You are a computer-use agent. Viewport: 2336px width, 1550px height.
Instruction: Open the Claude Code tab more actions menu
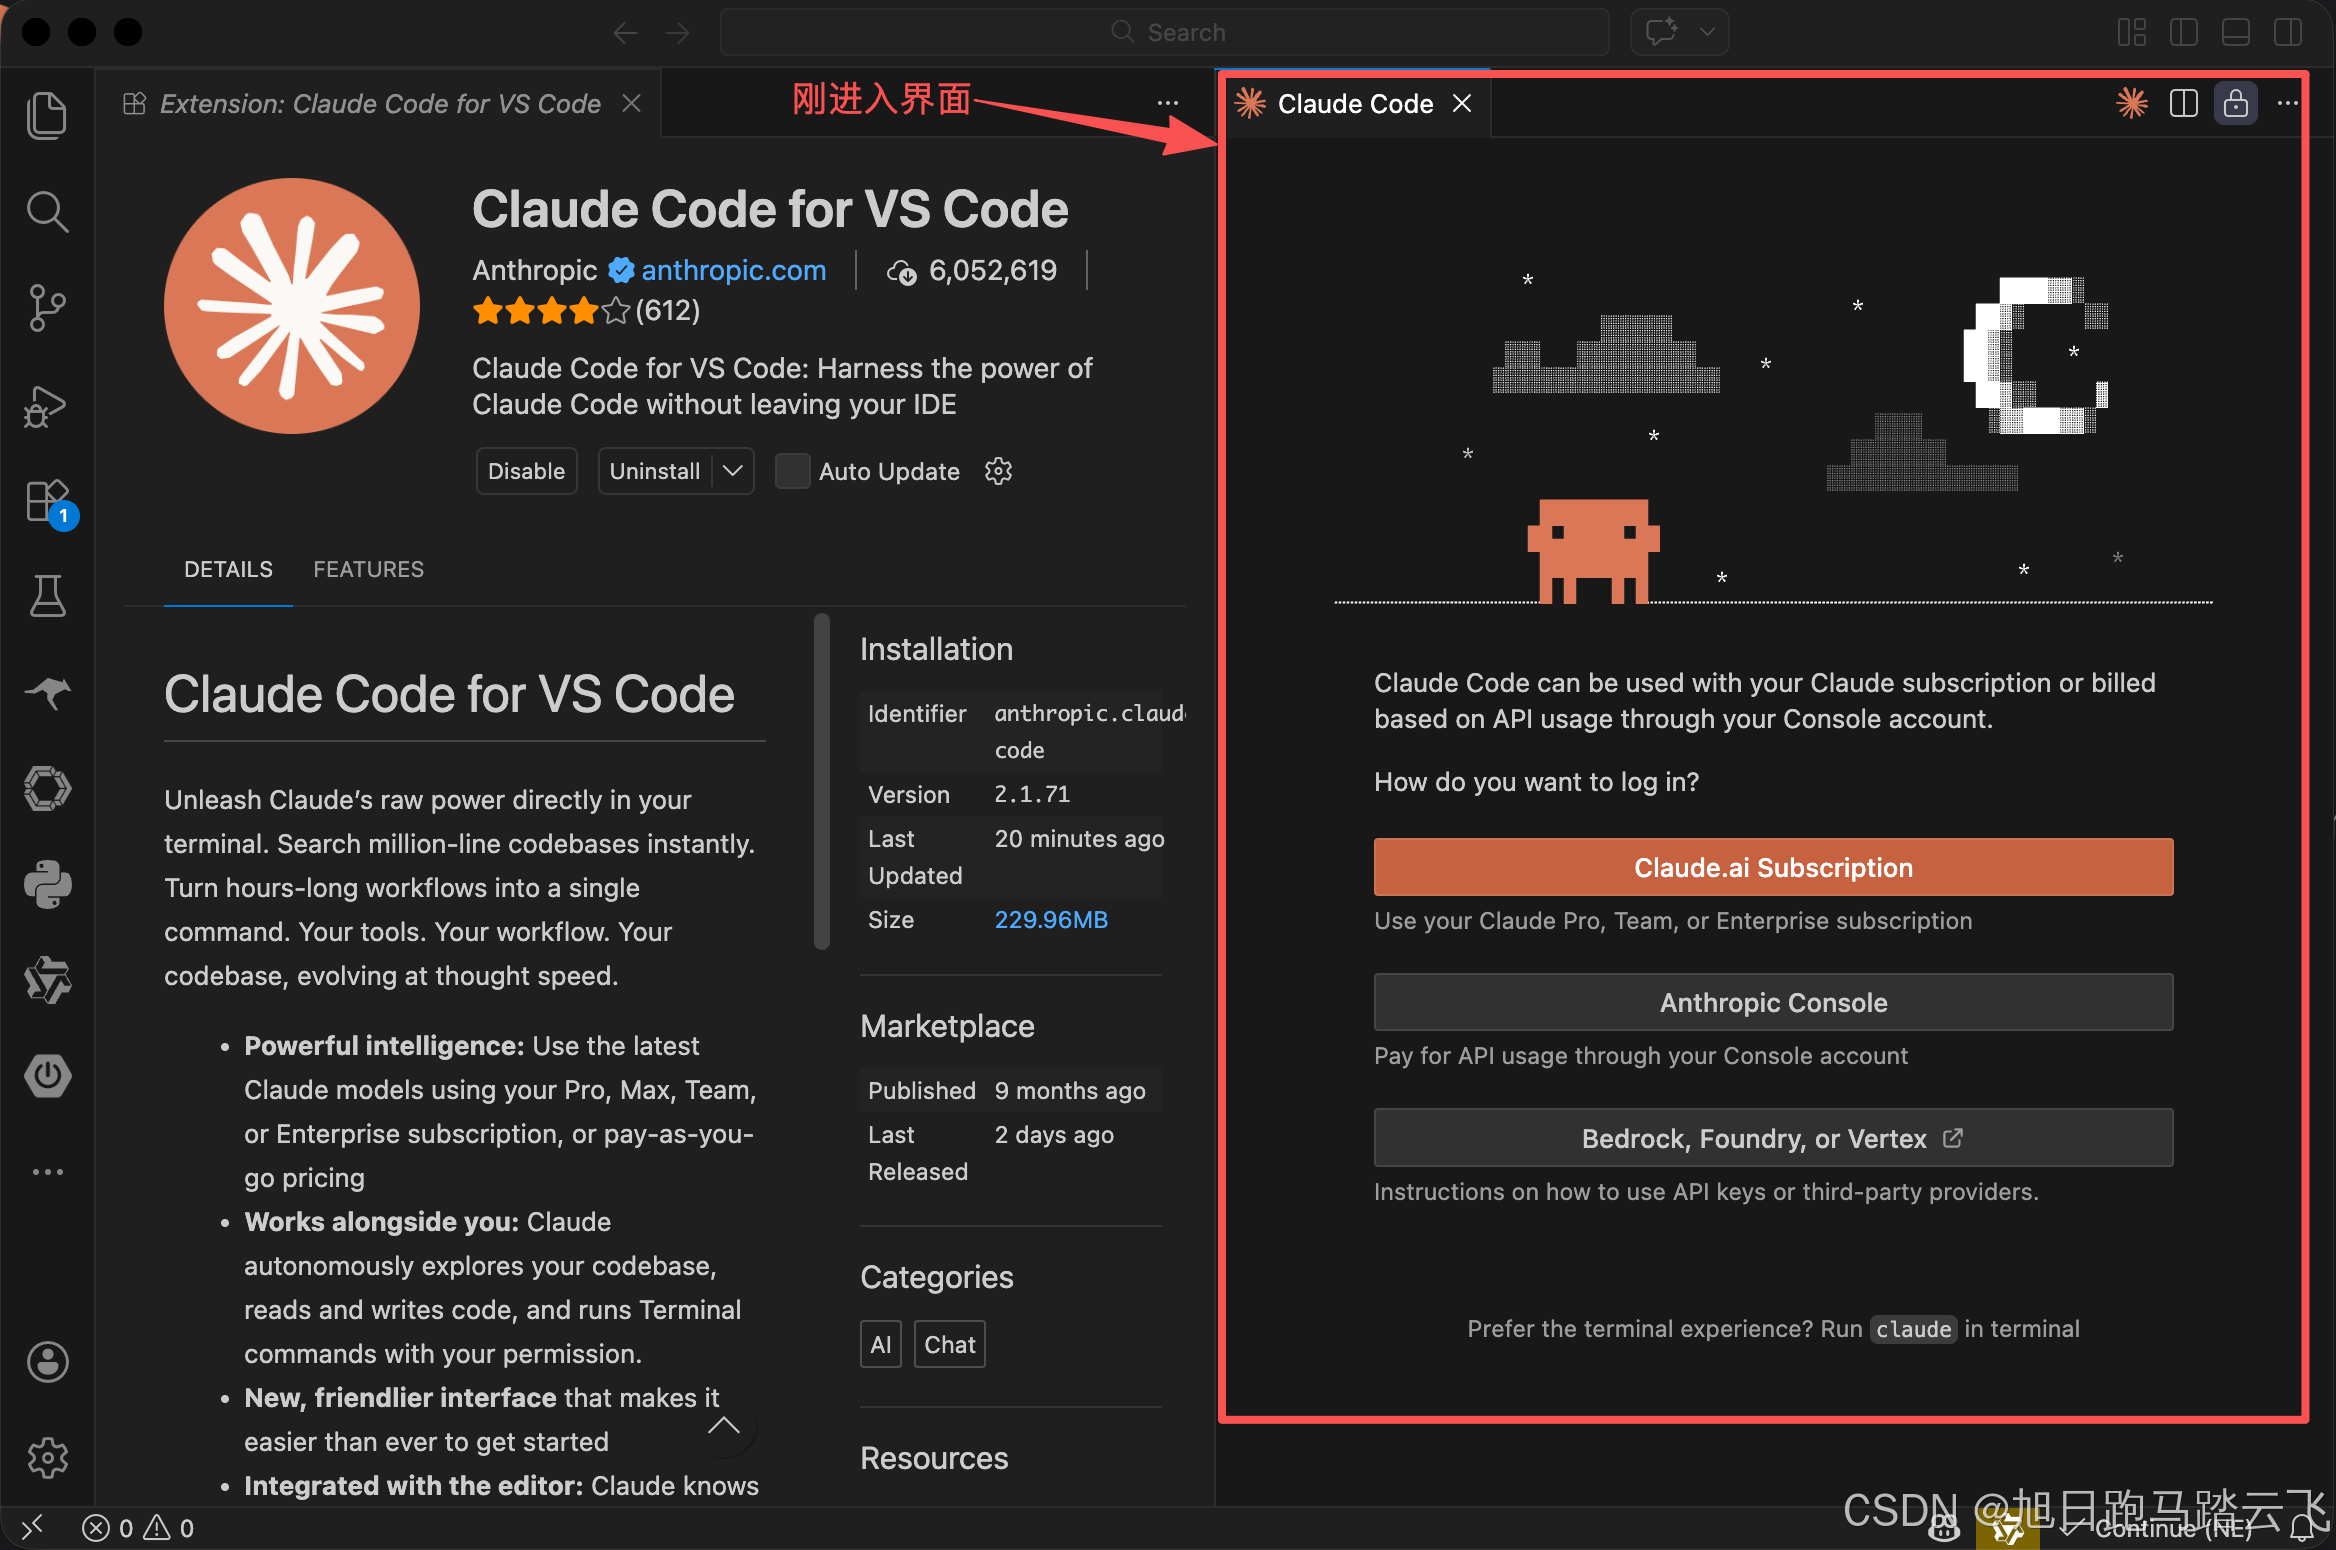(x=2288, y=103)
